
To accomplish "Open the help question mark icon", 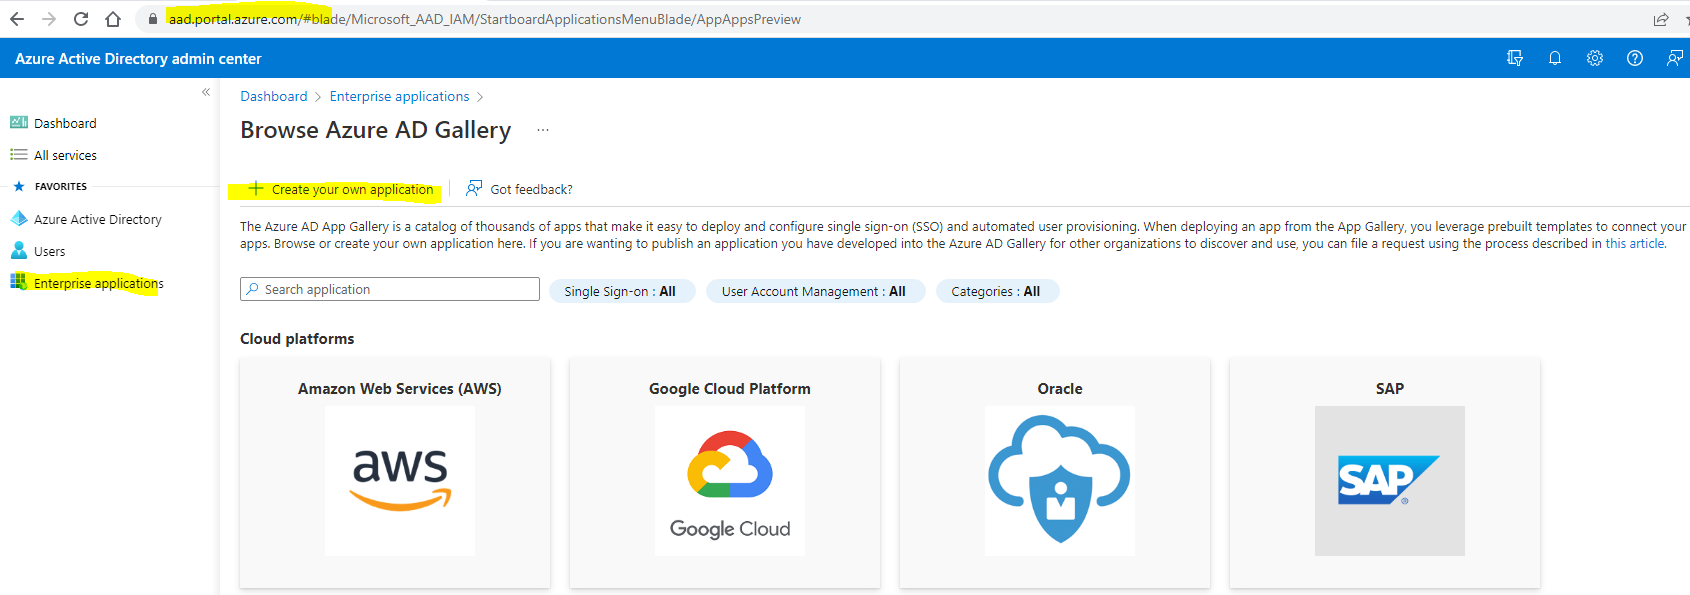I will coord(1635,58).
